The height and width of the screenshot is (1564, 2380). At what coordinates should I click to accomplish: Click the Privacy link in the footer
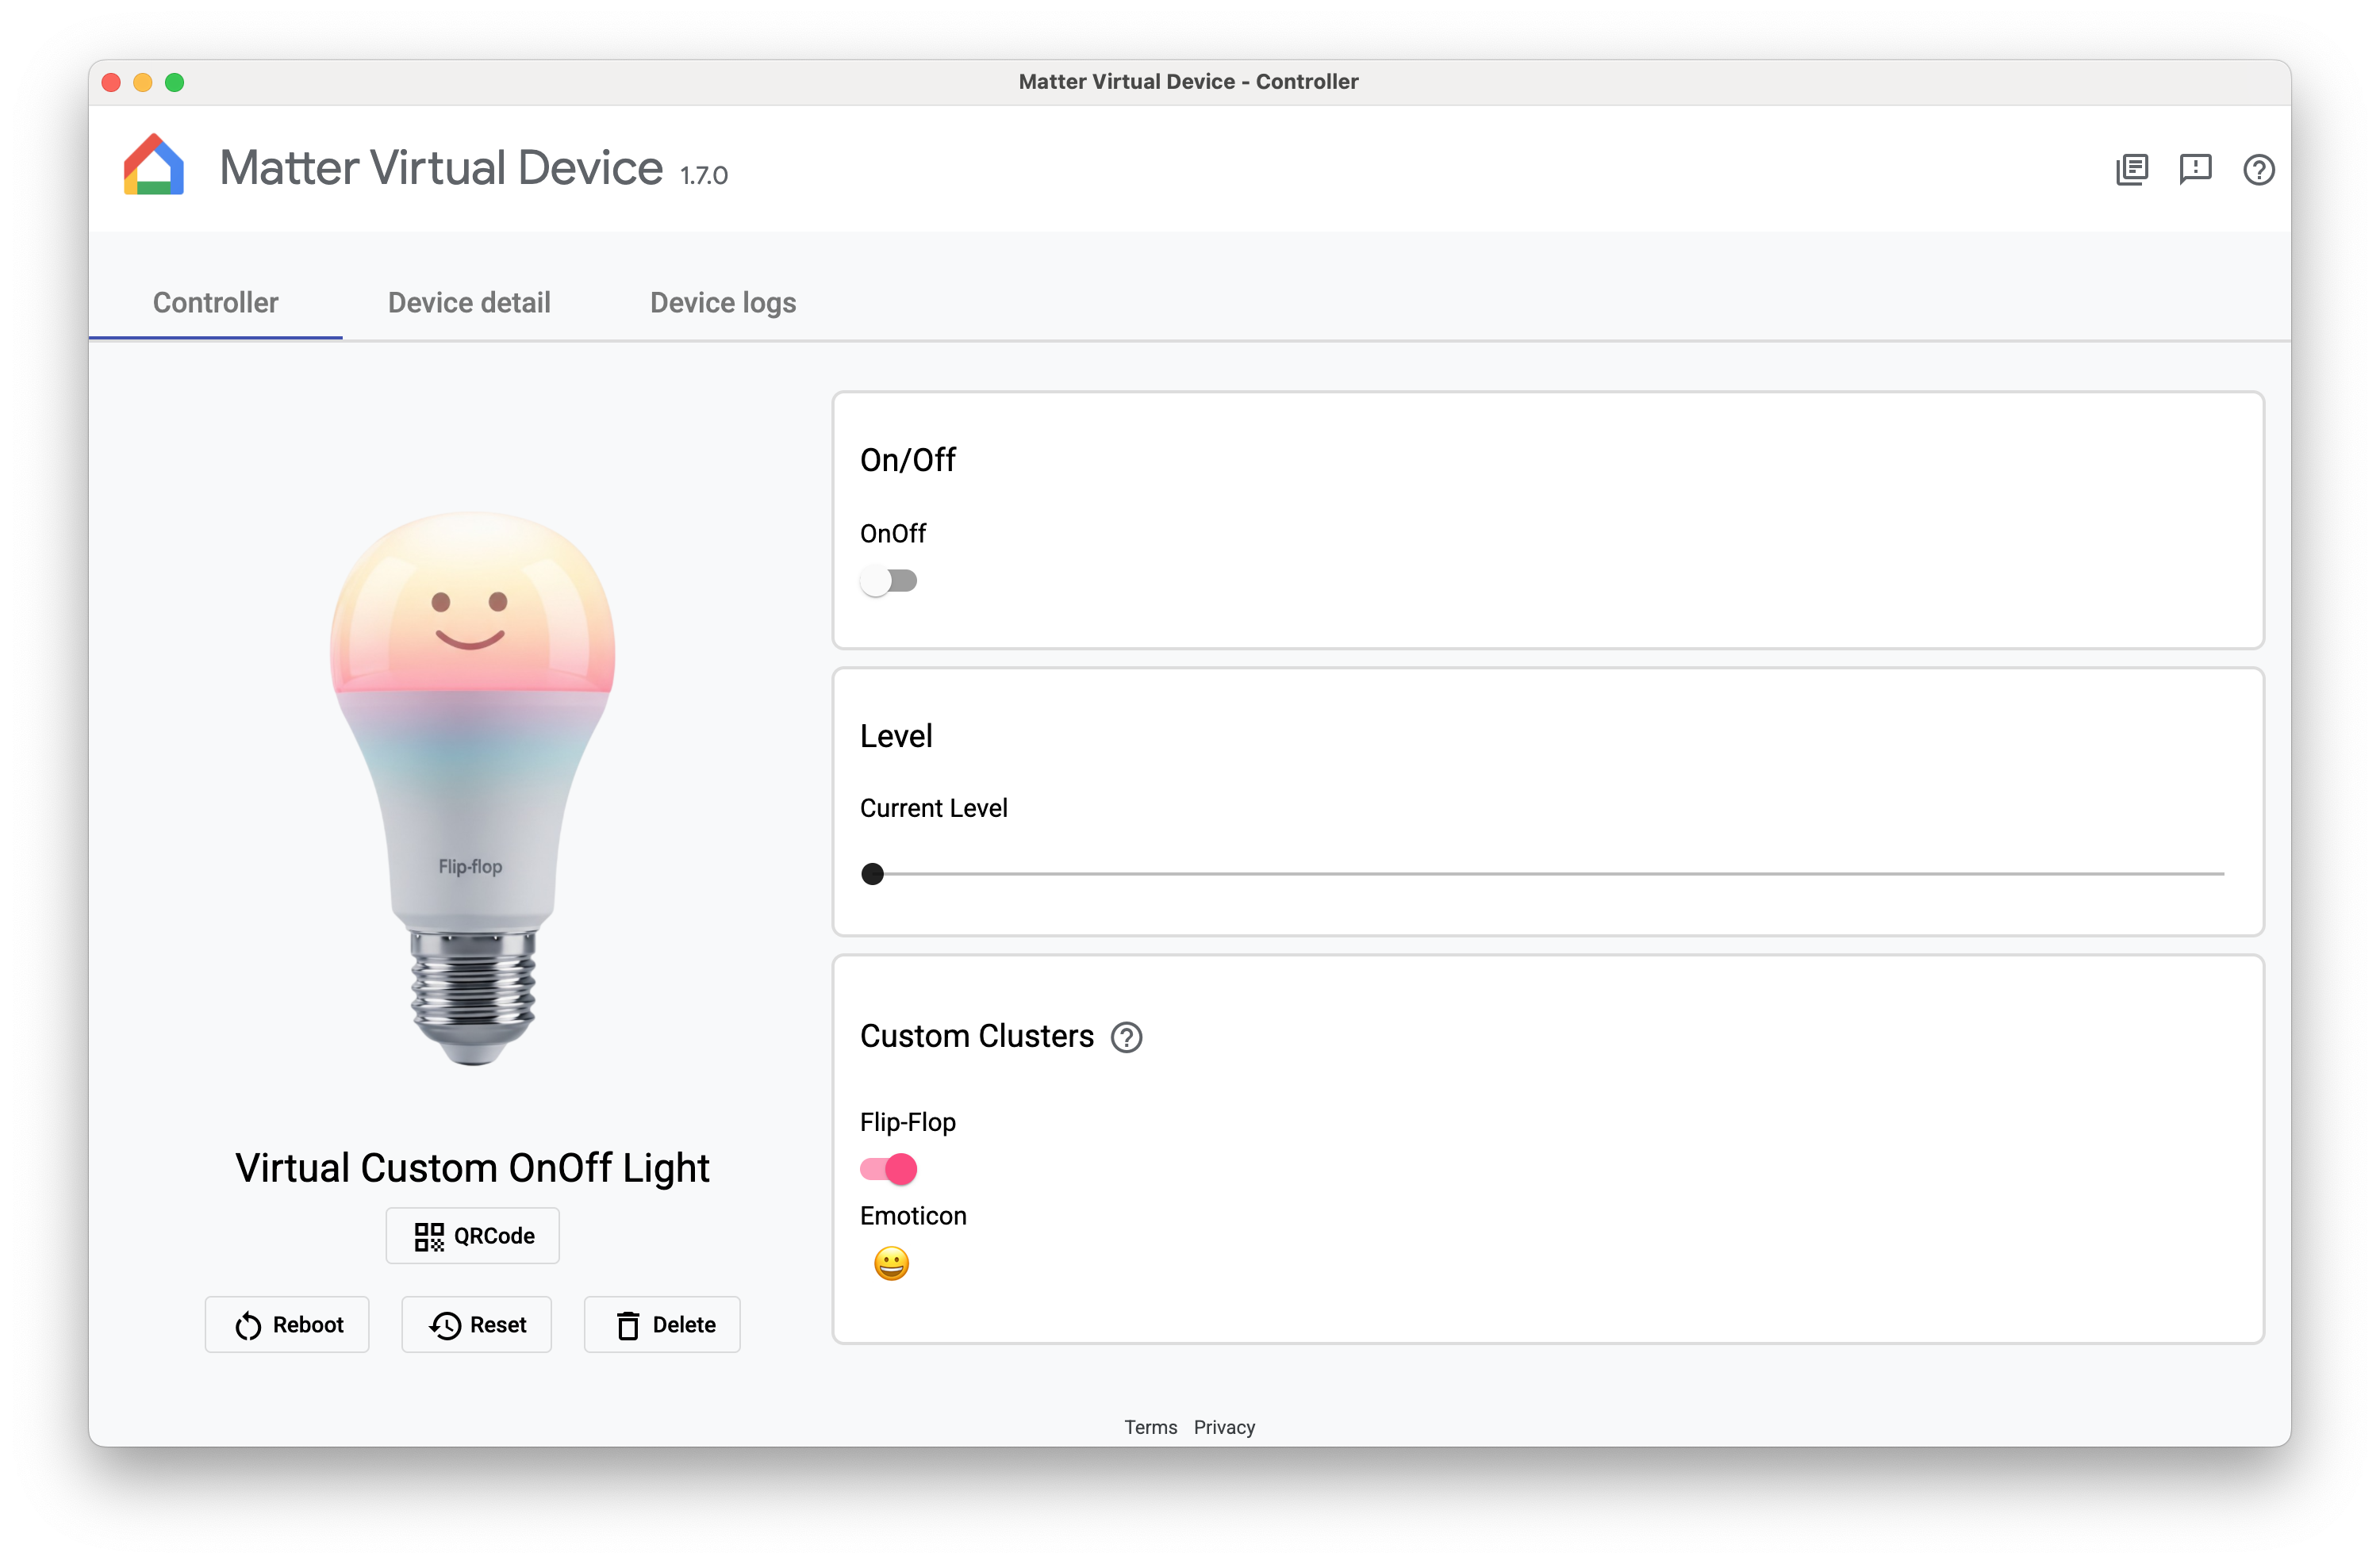pyautogui.click(x=1224, y=1427)
